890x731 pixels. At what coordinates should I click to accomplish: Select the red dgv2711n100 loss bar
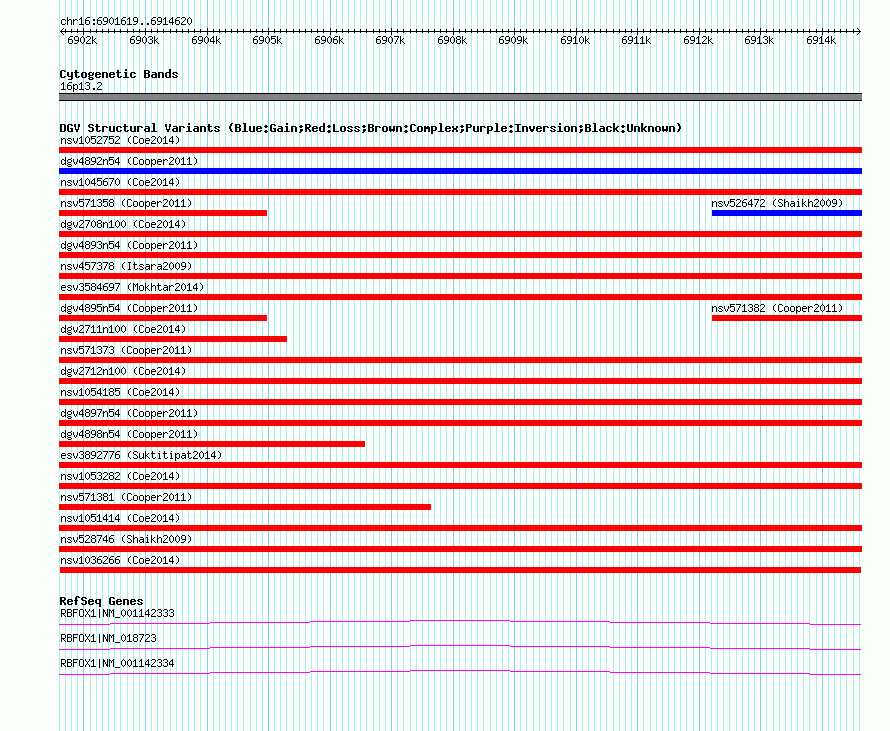(x=173, y=339)
